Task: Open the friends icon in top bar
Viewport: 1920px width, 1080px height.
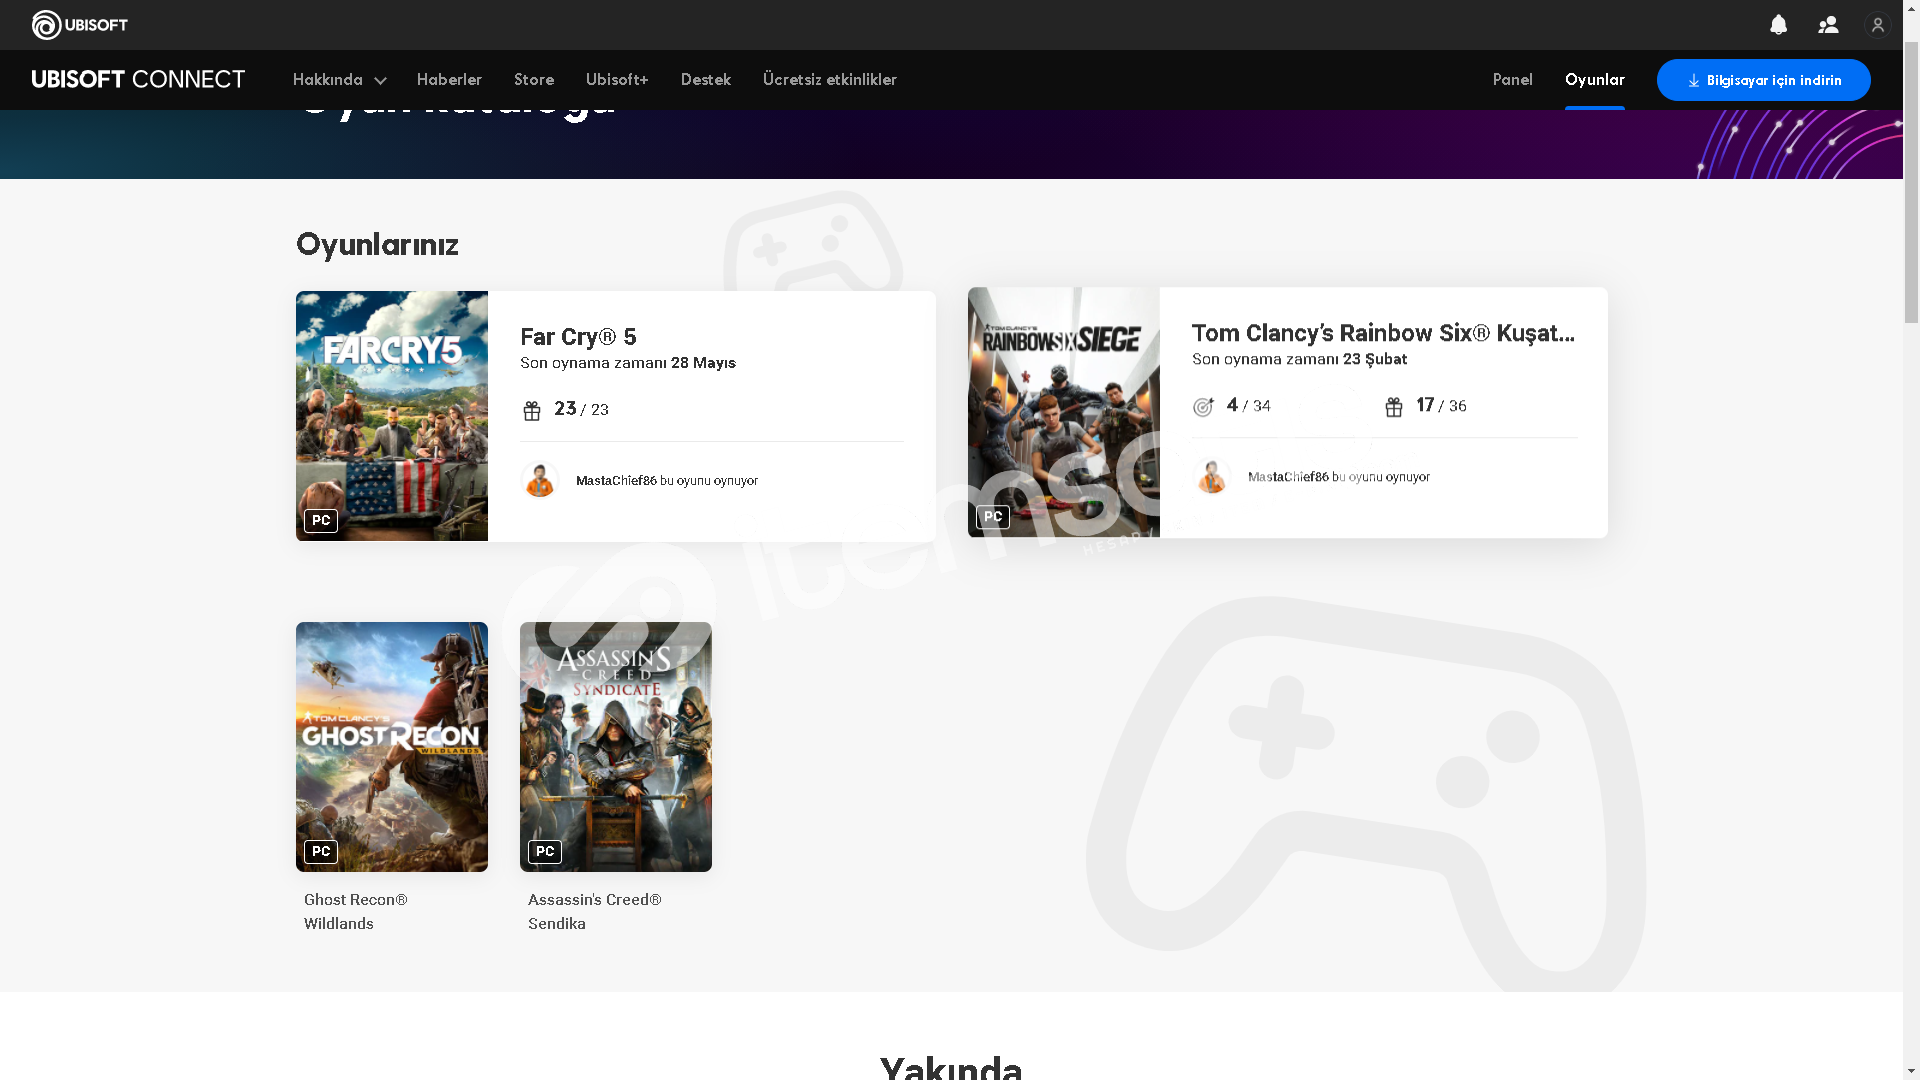Action: [x=1828, y=25]
